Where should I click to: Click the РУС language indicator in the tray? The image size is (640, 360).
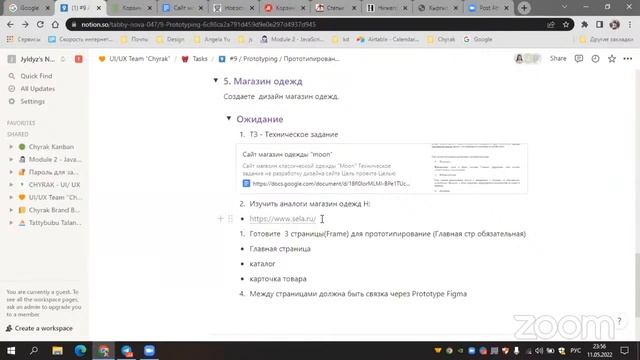pos(576,351)
